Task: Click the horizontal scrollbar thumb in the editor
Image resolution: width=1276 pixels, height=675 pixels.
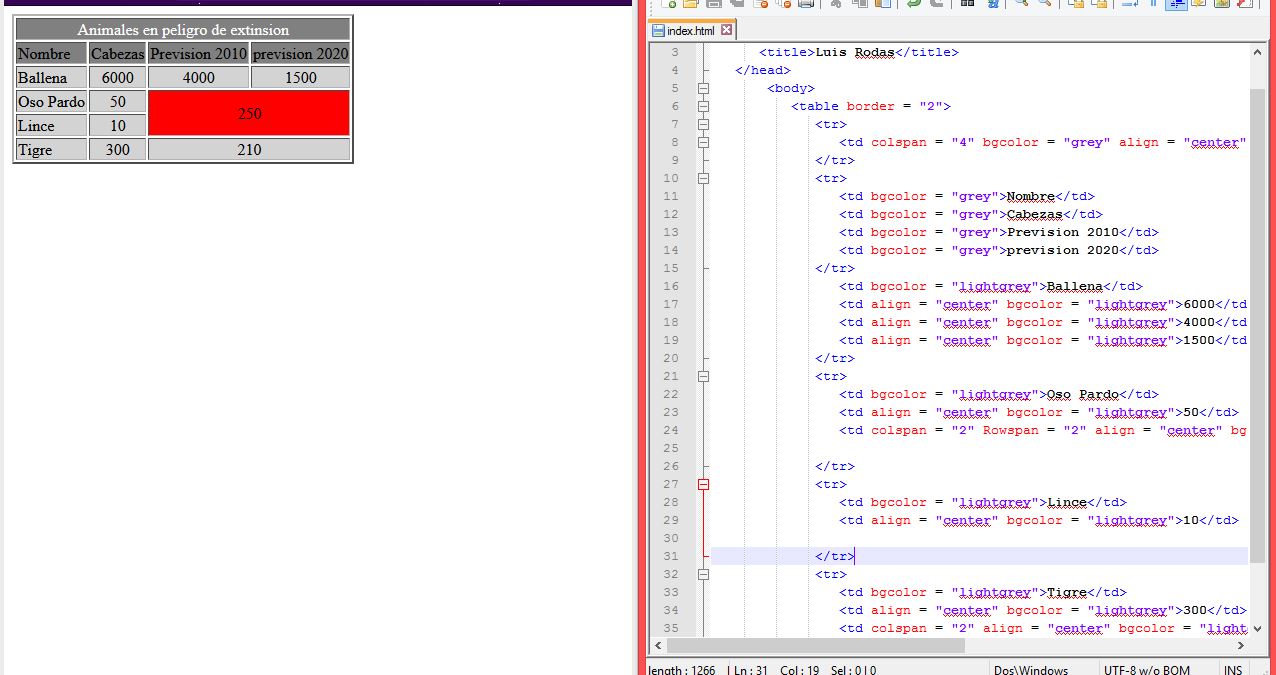Action: coord(815,646)
